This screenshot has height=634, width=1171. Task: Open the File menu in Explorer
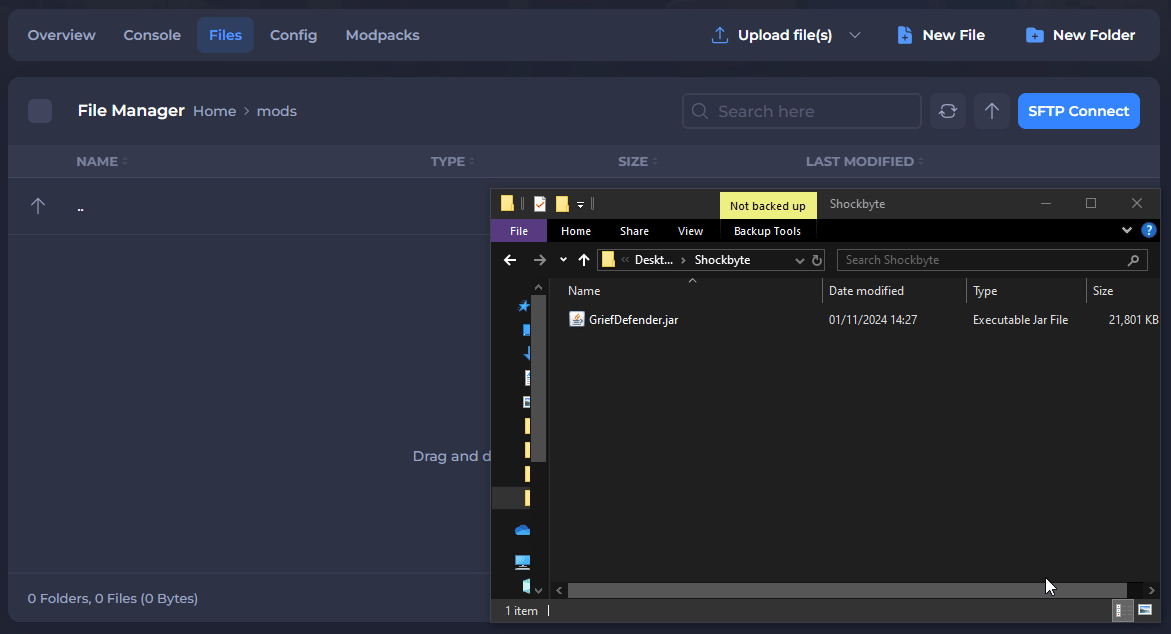pos(519,231)
